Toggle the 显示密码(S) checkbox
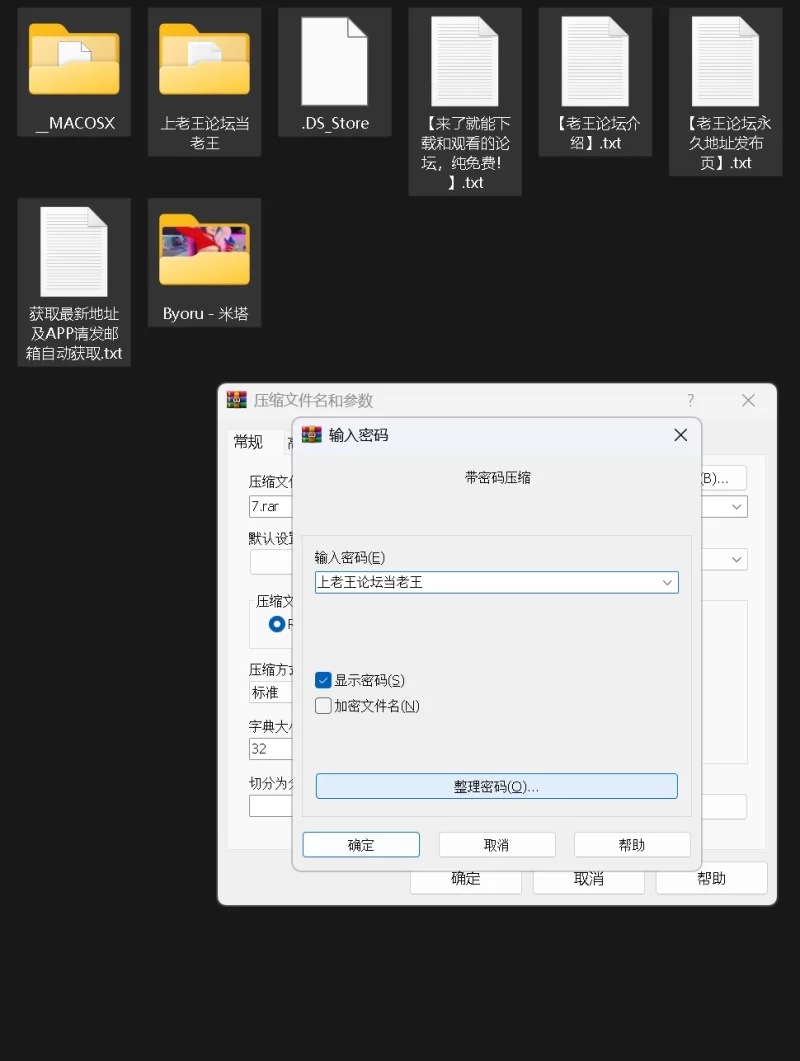The height and width of the screenshot is (1061, 800). point(324,680)
